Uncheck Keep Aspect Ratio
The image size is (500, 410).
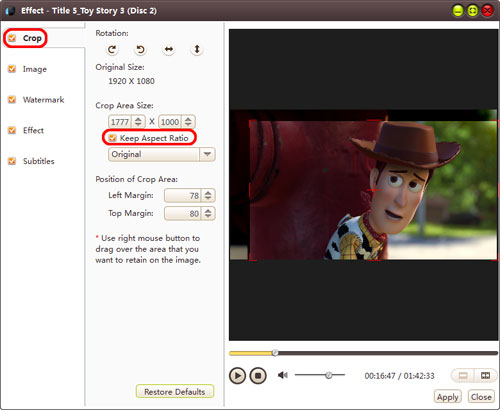pyautogui.click(x=113, y=138)
